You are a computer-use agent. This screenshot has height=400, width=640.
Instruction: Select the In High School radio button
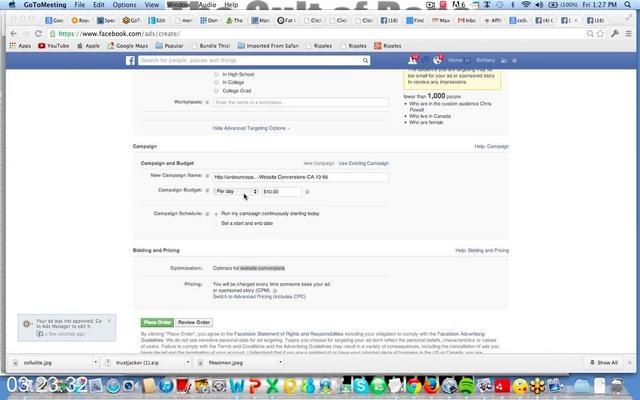point(216,74)
